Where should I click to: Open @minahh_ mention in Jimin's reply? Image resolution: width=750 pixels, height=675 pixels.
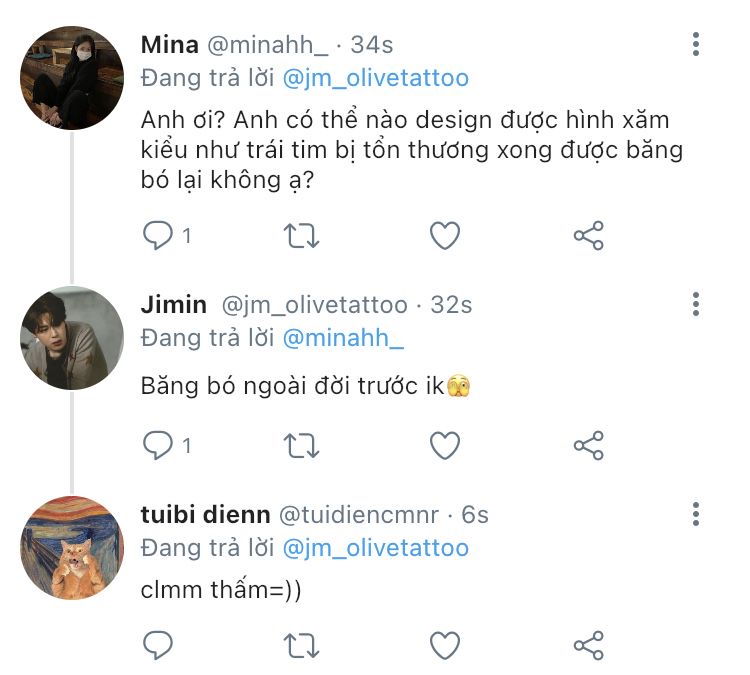point(343,338)
